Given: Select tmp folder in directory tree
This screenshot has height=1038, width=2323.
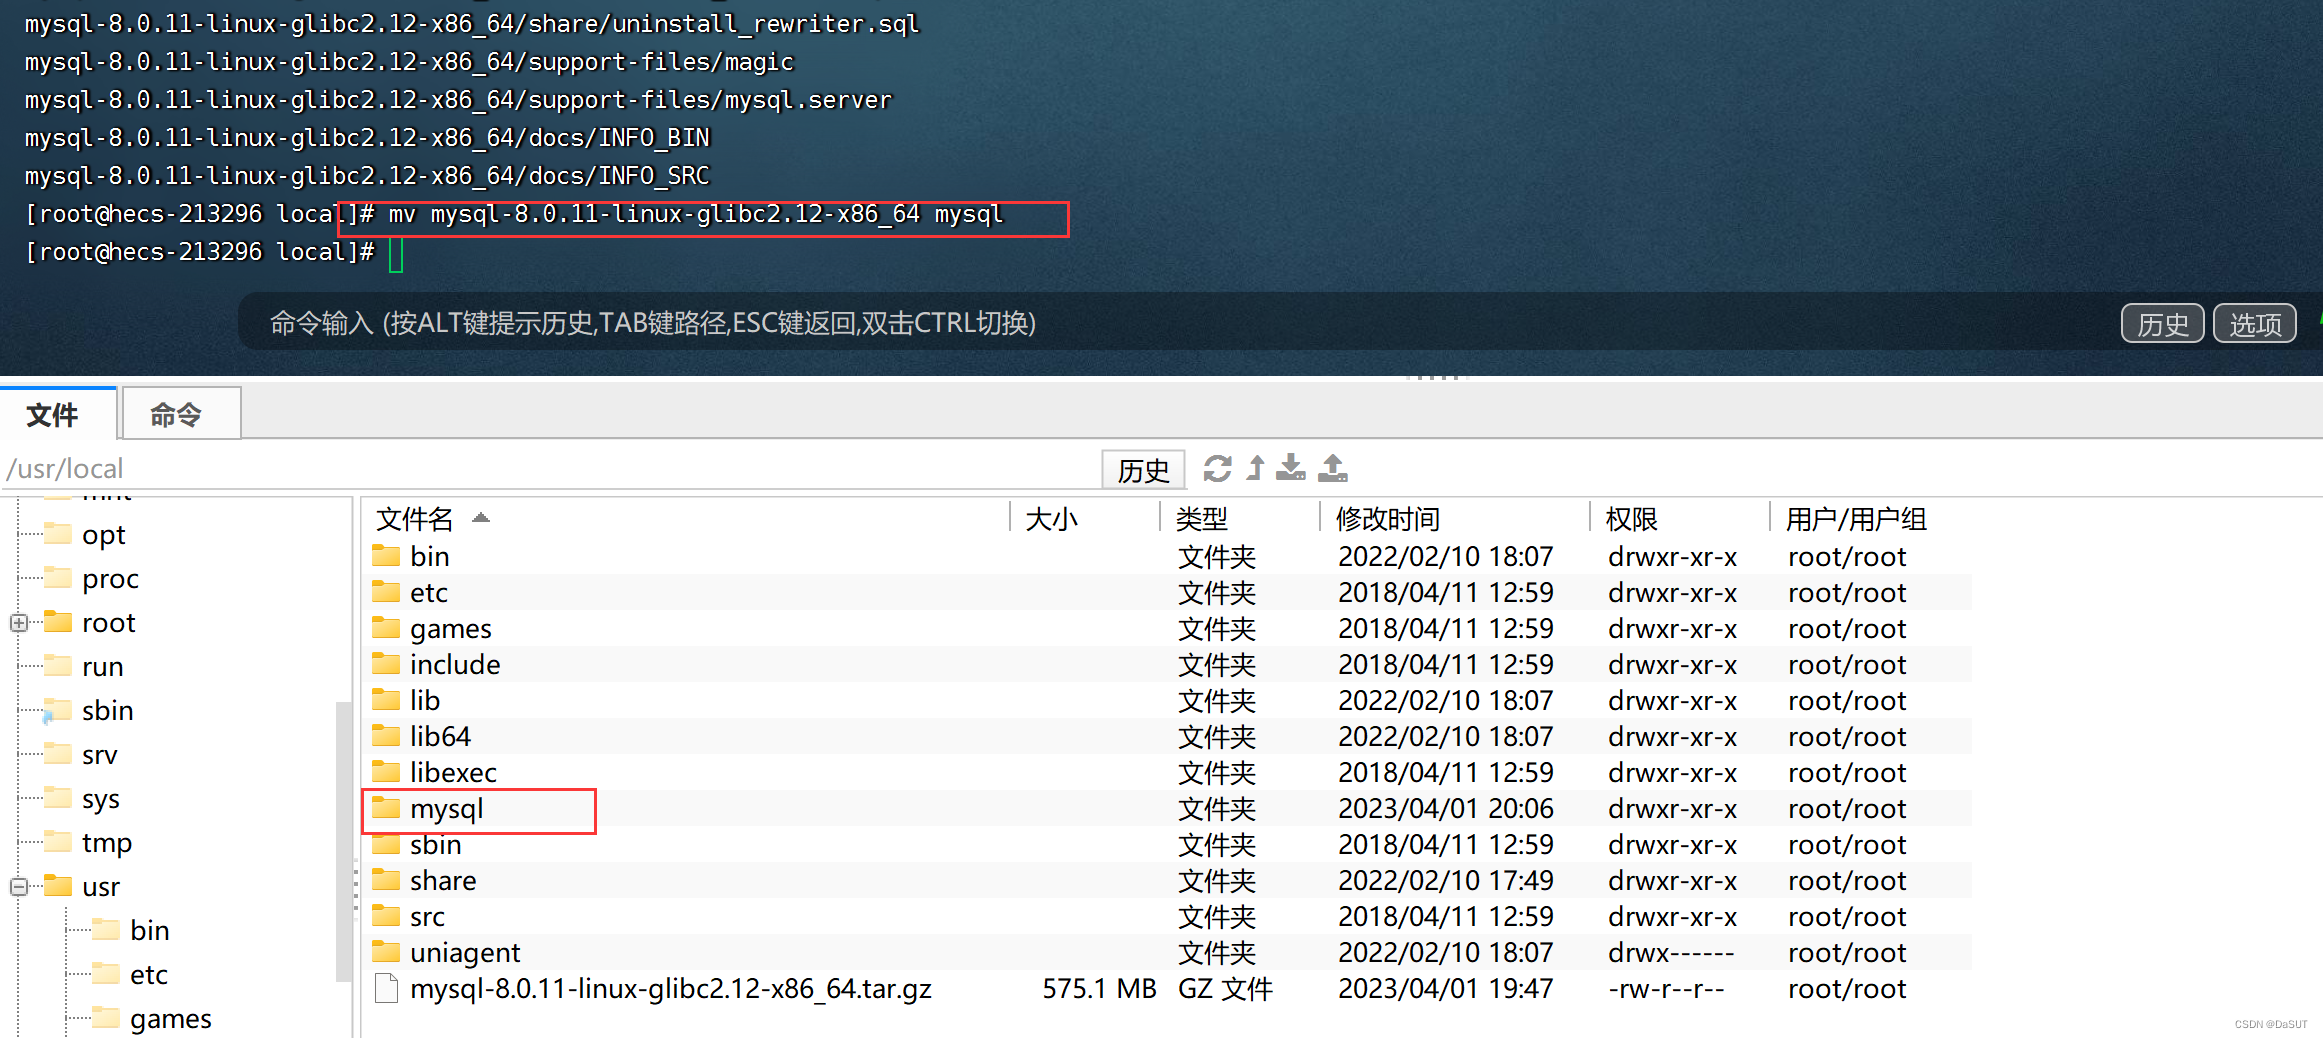Looking at the screenshot, I should coord(106,842).
